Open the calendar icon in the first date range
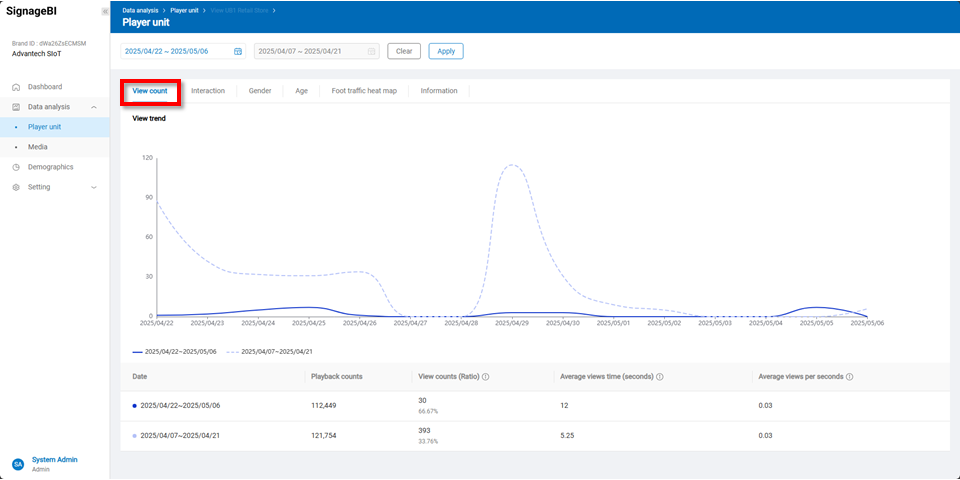960x480 pixels. pos(238,51)
